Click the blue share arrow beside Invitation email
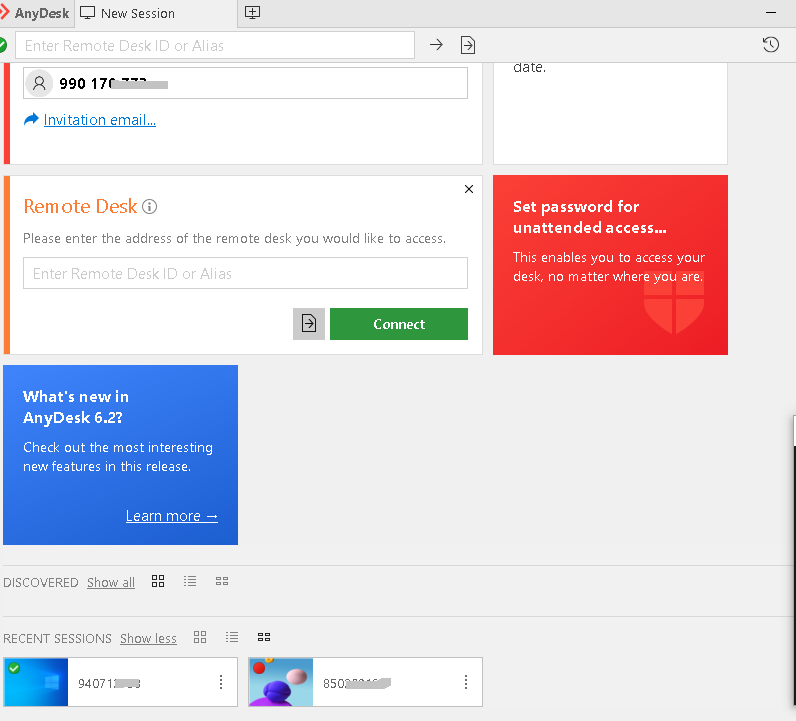Screen dimensions: 796x721 click(31, 119)
